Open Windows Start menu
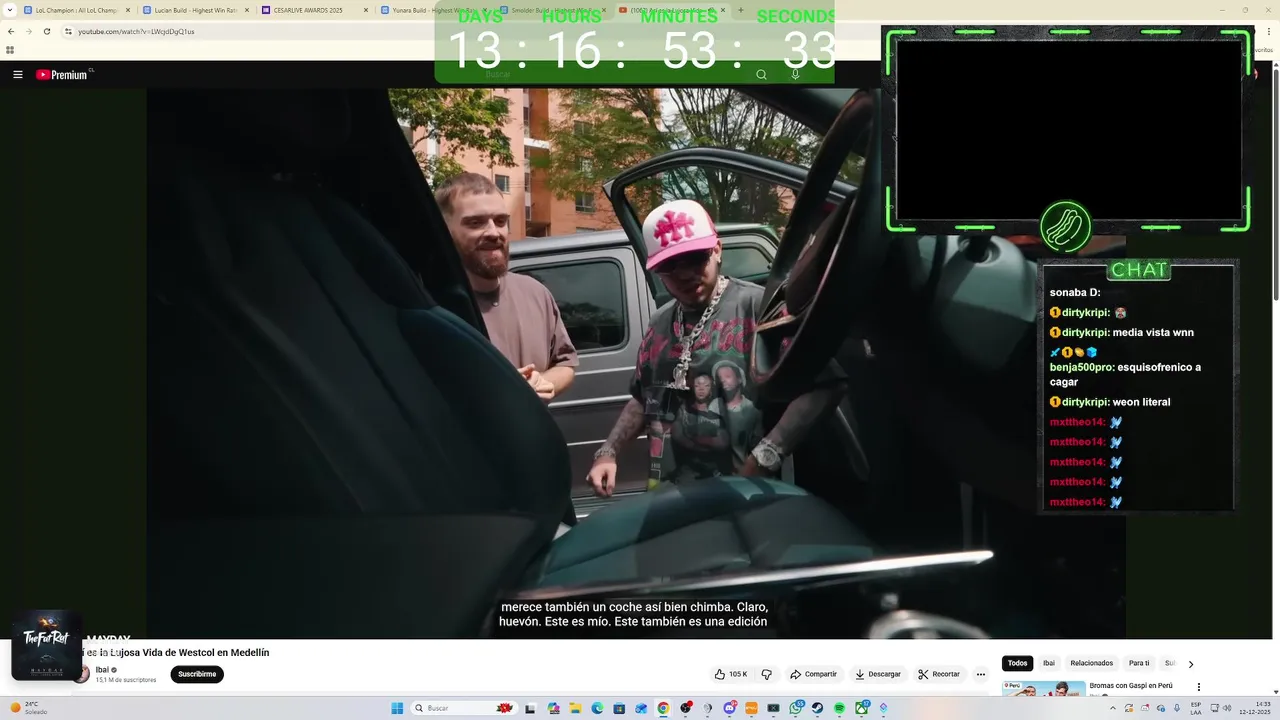 (x=397, y=708)
